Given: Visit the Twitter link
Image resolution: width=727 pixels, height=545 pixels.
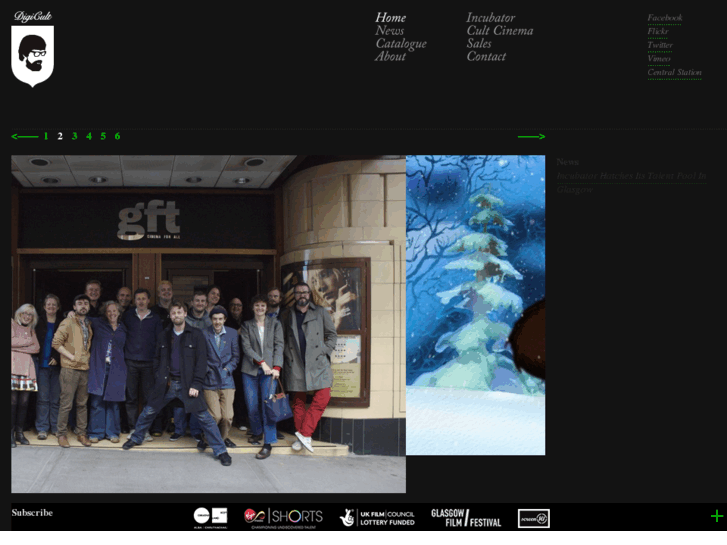Looking at the screenshot, I should [x=660, y=45].
